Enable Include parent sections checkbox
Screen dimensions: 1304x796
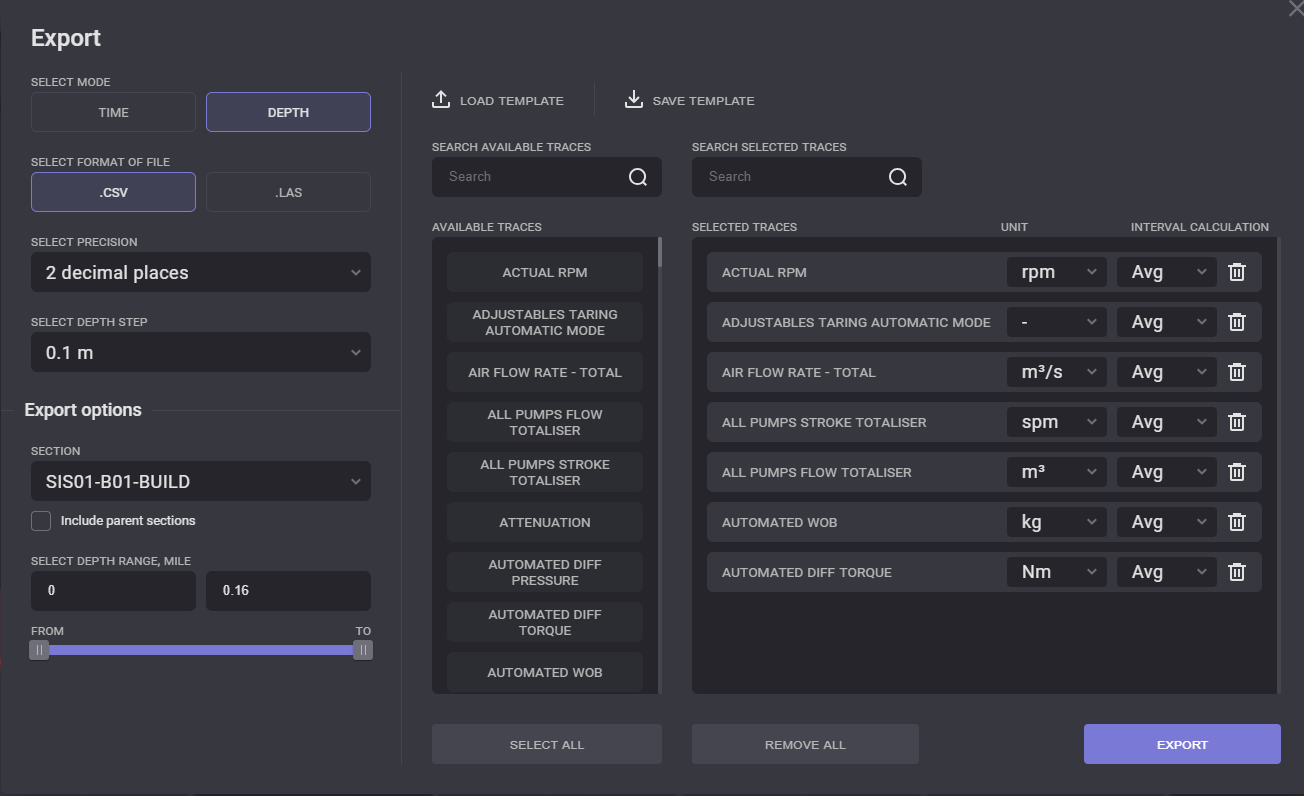point(41,521)
